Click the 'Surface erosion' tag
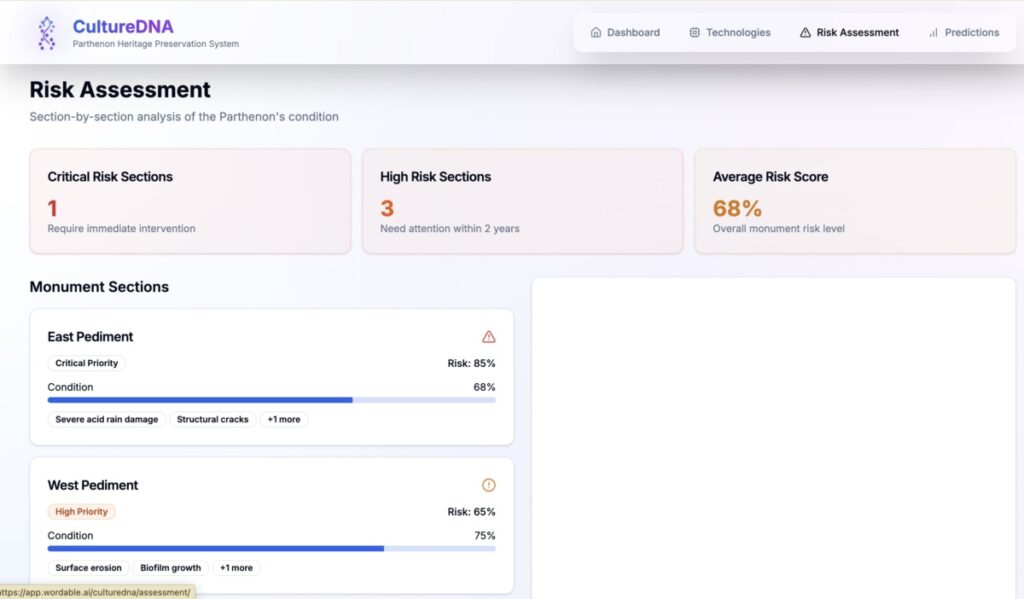Image resolution: width=1024 pixels, height=599 pixels. click(88, 568)
